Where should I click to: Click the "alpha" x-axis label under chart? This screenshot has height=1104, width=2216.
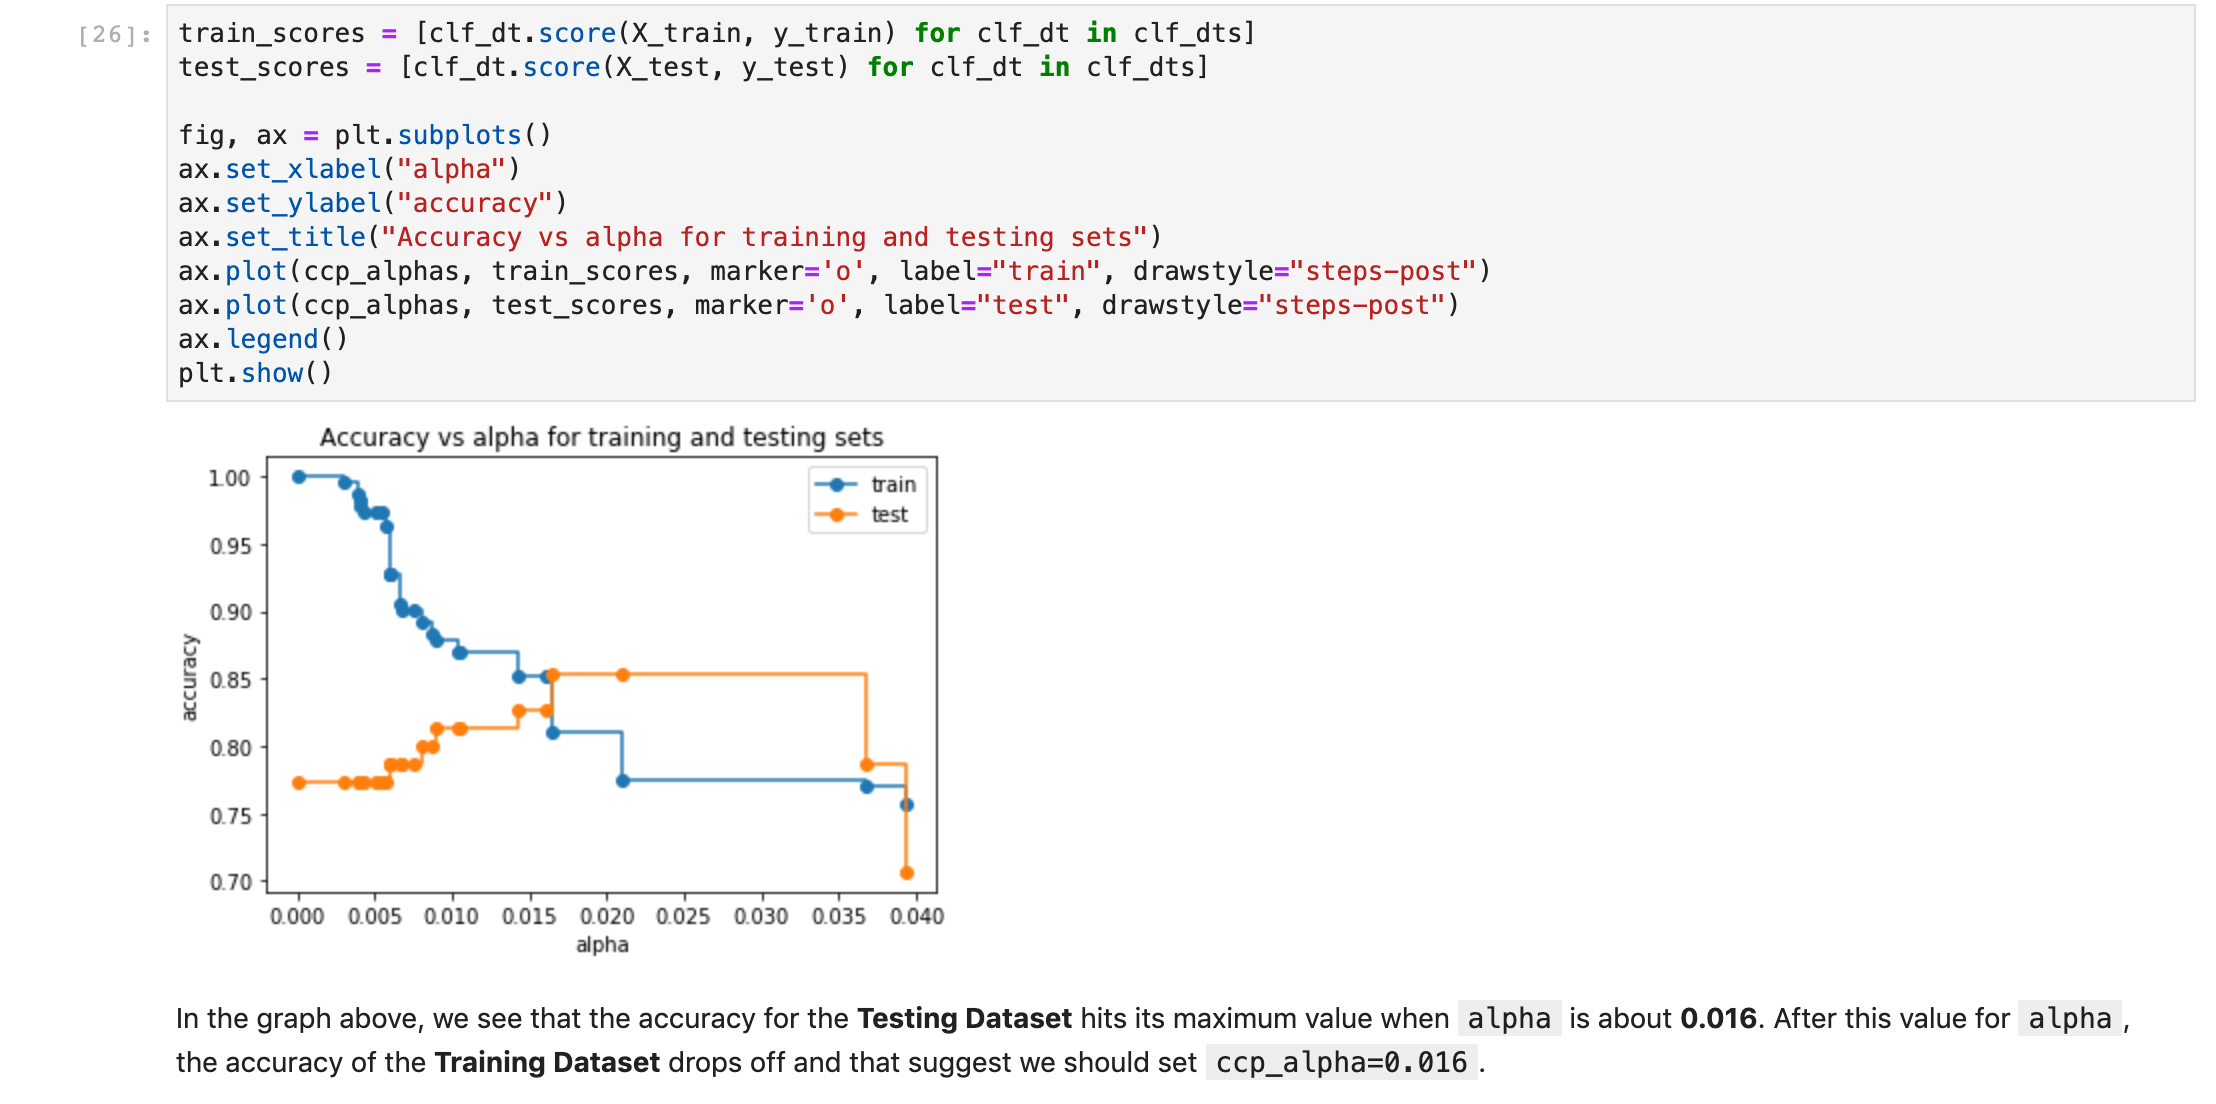click(x=602, y=945)
